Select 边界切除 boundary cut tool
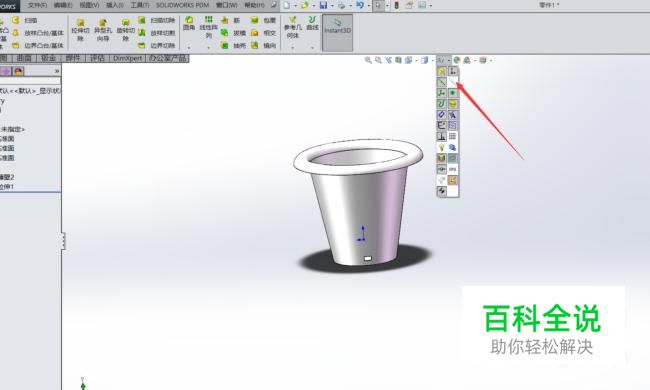Image resolution: width=650 pixels, height=390 pixels. 157,45
